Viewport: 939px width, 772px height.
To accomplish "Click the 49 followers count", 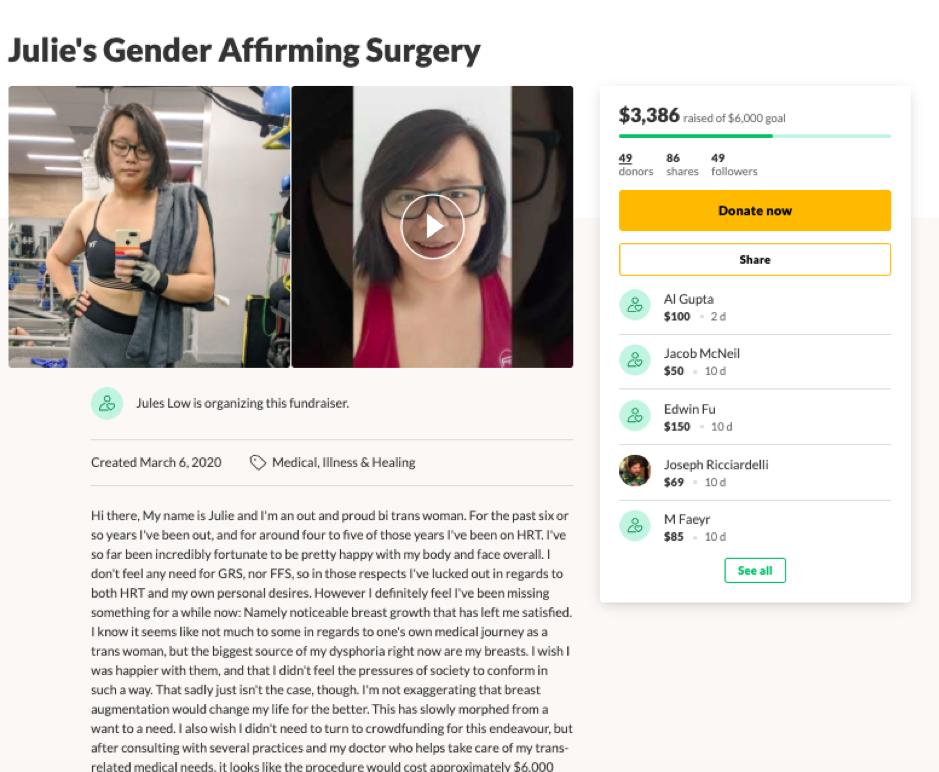I will [x=734, y=164].
